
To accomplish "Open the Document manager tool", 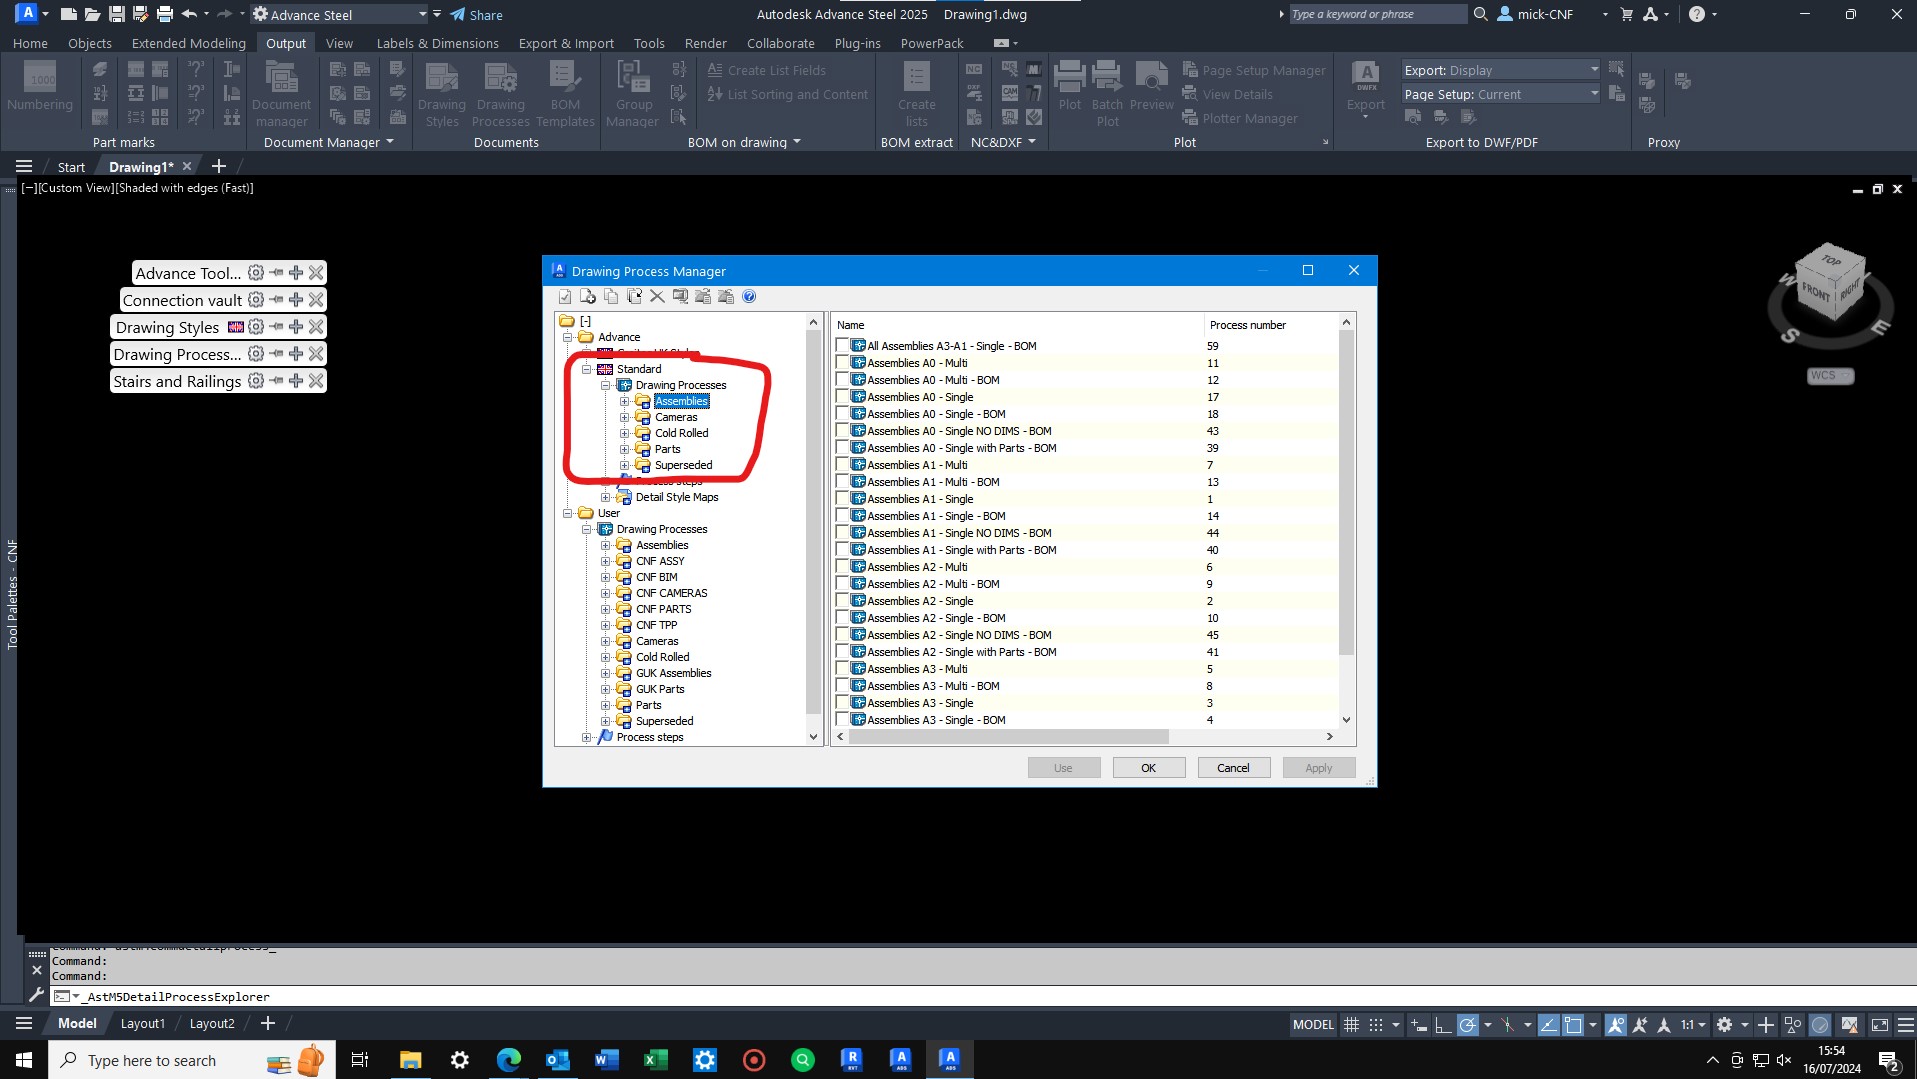I will coord(282,92).
